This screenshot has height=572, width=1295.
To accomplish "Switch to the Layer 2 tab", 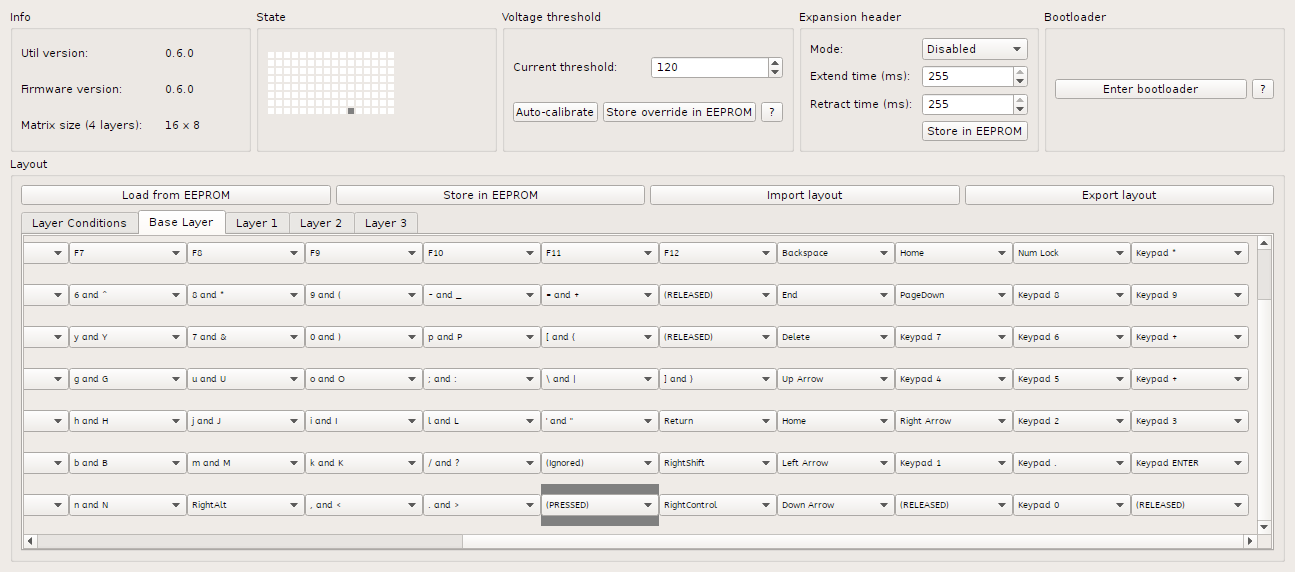I will 321,223.
